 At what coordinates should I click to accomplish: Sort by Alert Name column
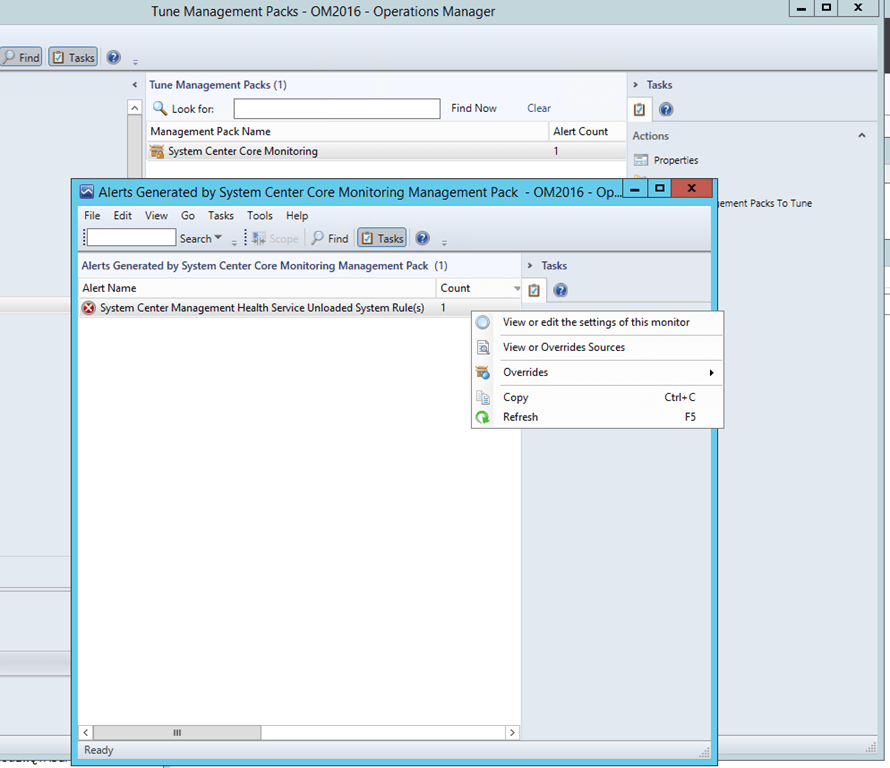(257, 288)
